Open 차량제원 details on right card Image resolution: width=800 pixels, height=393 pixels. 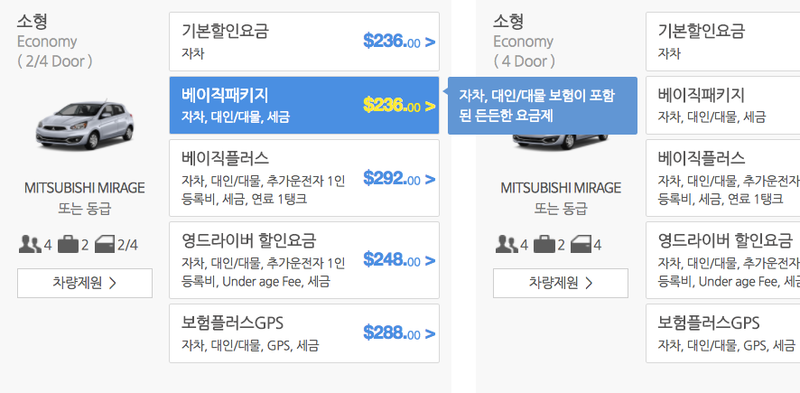click(x=561, y=283)
